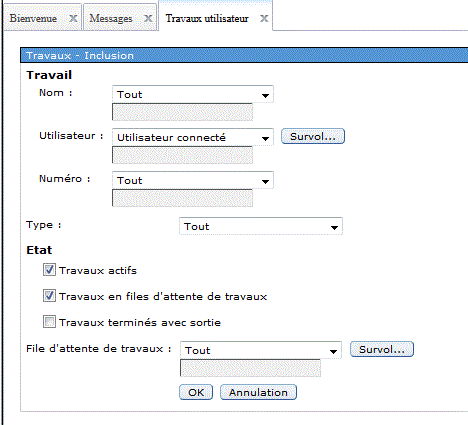
Task: Expand the Utilisateur dropdown
Action: pyautogui.click(x=193, y=137)
